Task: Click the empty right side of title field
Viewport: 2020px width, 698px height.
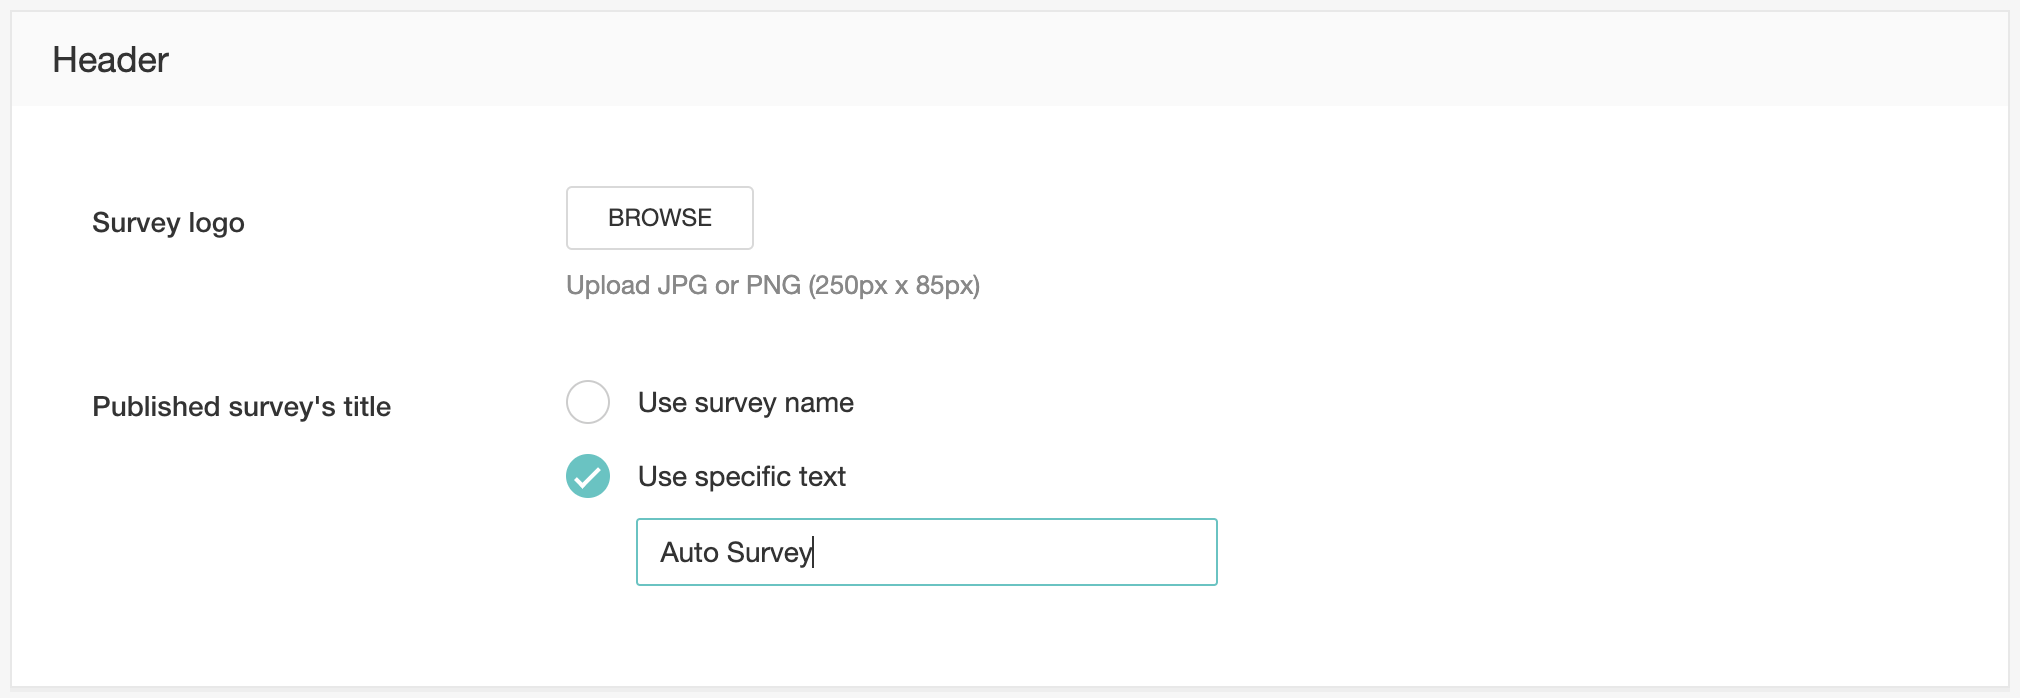Action: 1050,552
